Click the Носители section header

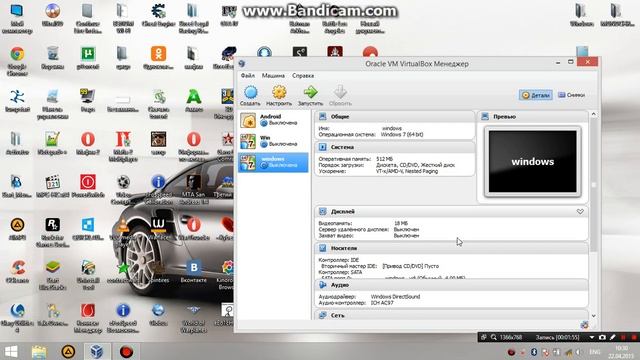click(451, 248)
